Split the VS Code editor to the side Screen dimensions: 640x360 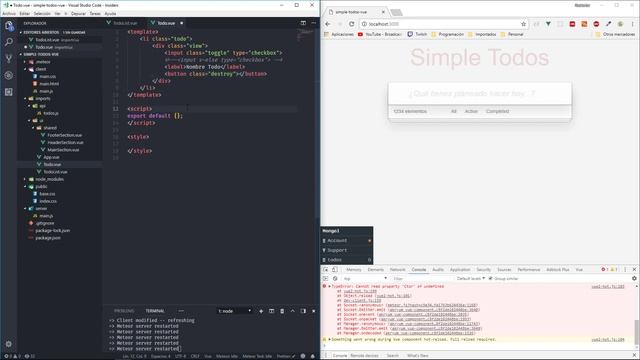(x=303, y=23)
